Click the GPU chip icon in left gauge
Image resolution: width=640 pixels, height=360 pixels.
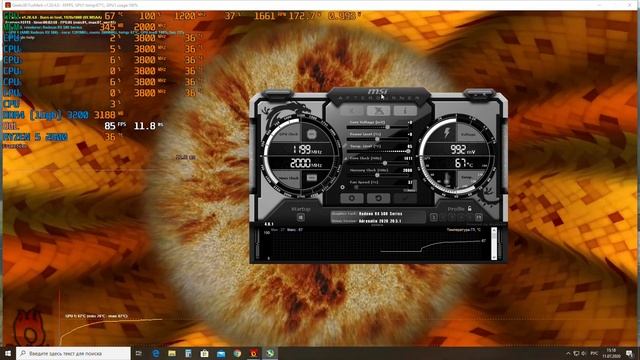click(312, 134)
